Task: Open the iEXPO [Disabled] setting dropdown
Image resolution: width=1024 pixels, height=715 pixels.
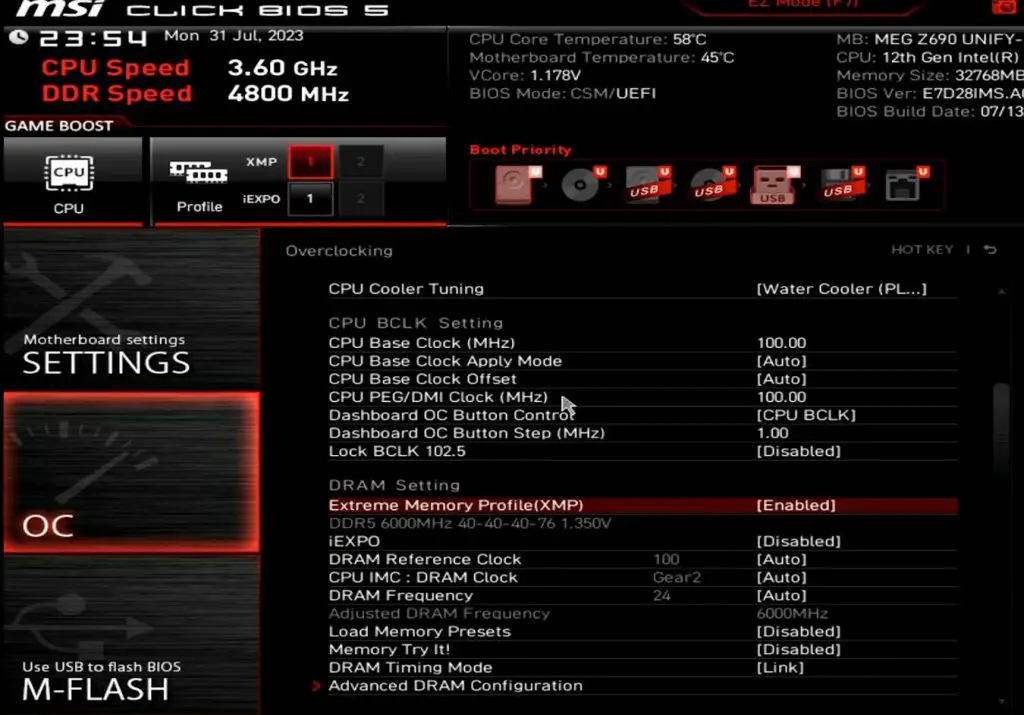Action: point(798,541)
